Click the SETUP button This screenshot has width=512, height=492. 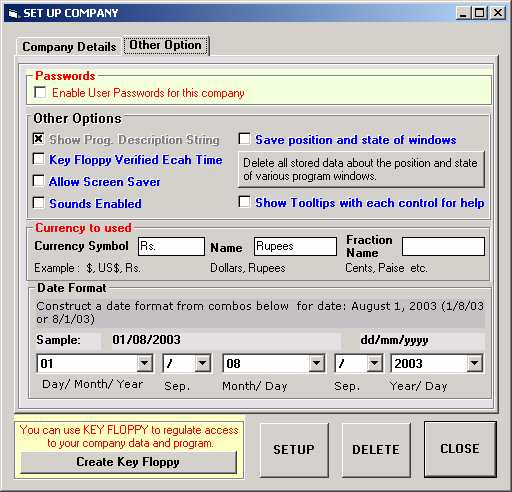click(x=294, y=450)
